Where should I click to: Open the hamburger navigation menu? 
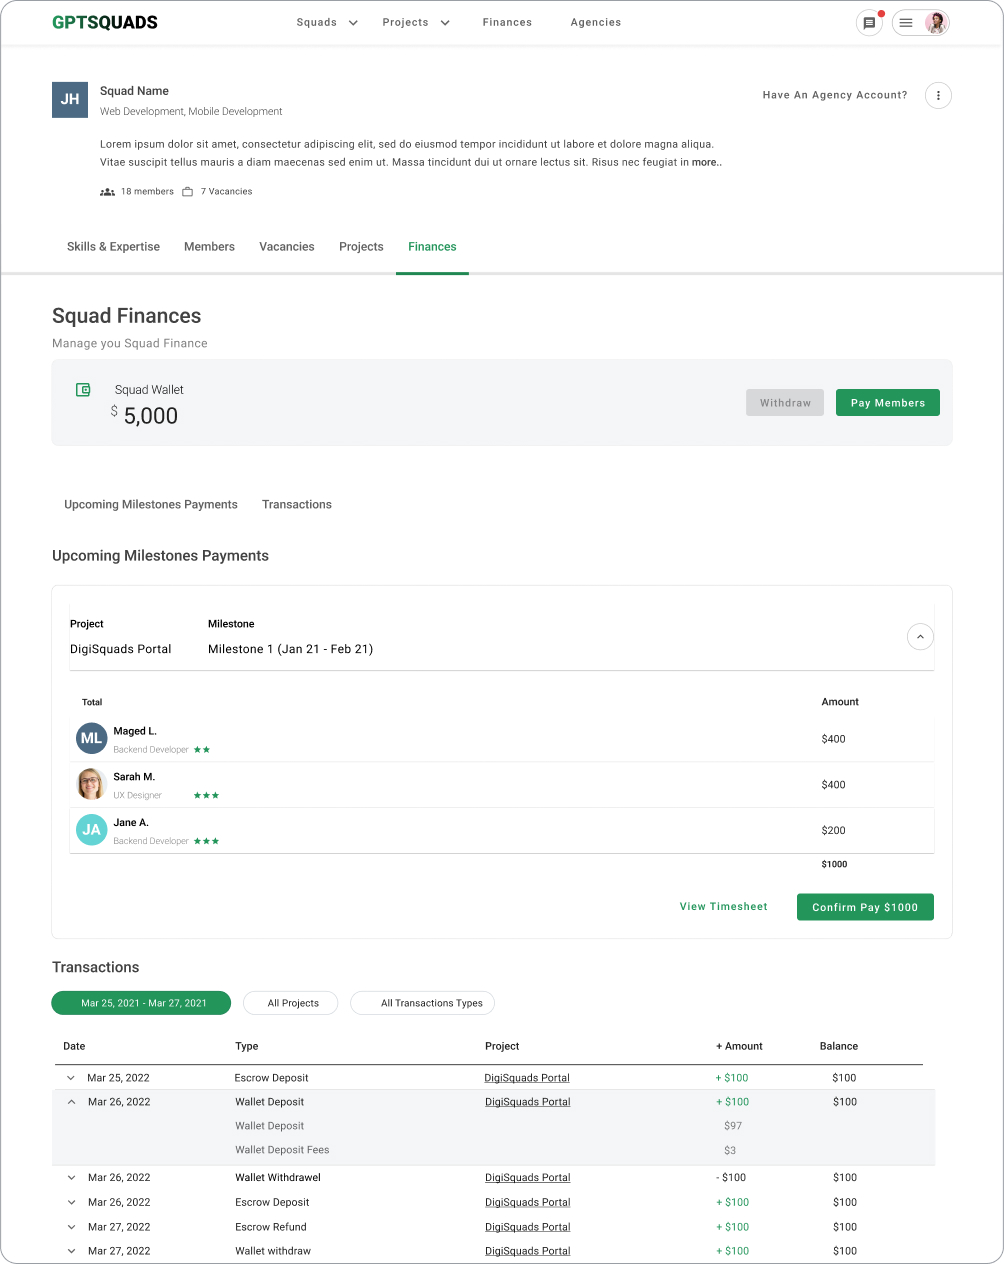(905, 22)
